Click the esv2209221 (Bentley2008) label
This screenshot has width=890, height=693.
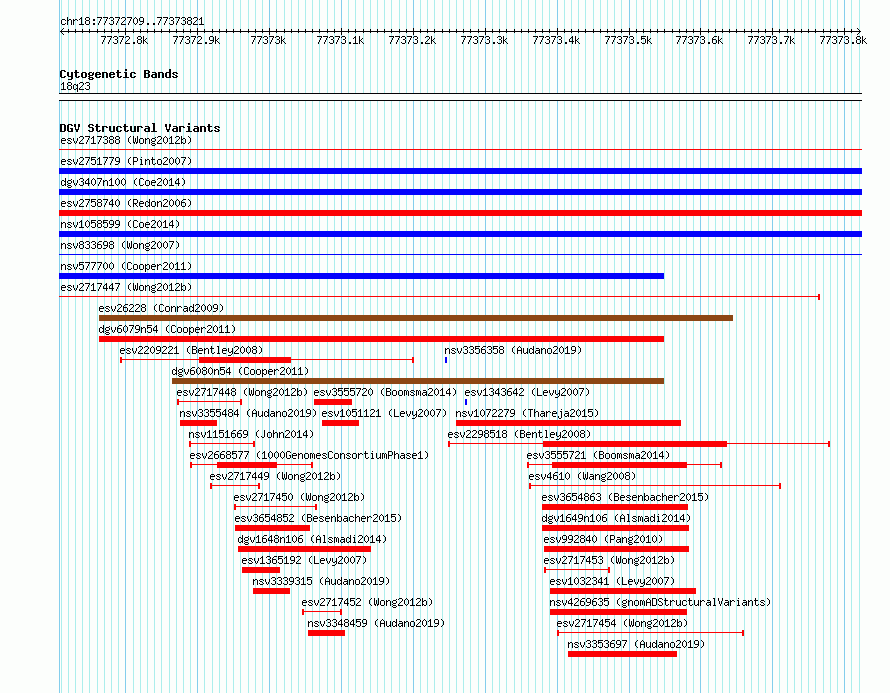pos(191,350)
